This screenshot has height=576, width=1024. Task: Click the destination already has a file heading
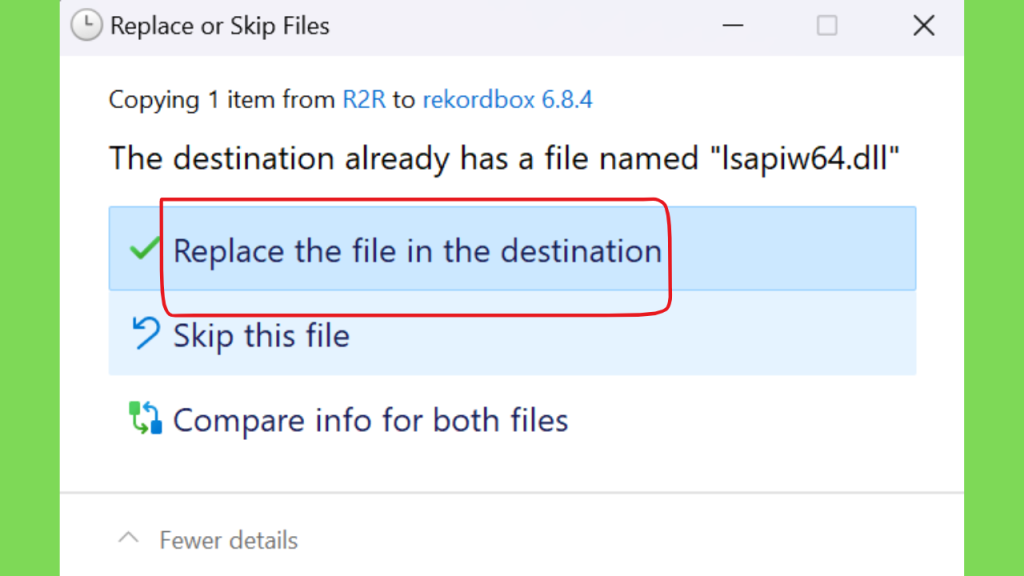point(504,158)
